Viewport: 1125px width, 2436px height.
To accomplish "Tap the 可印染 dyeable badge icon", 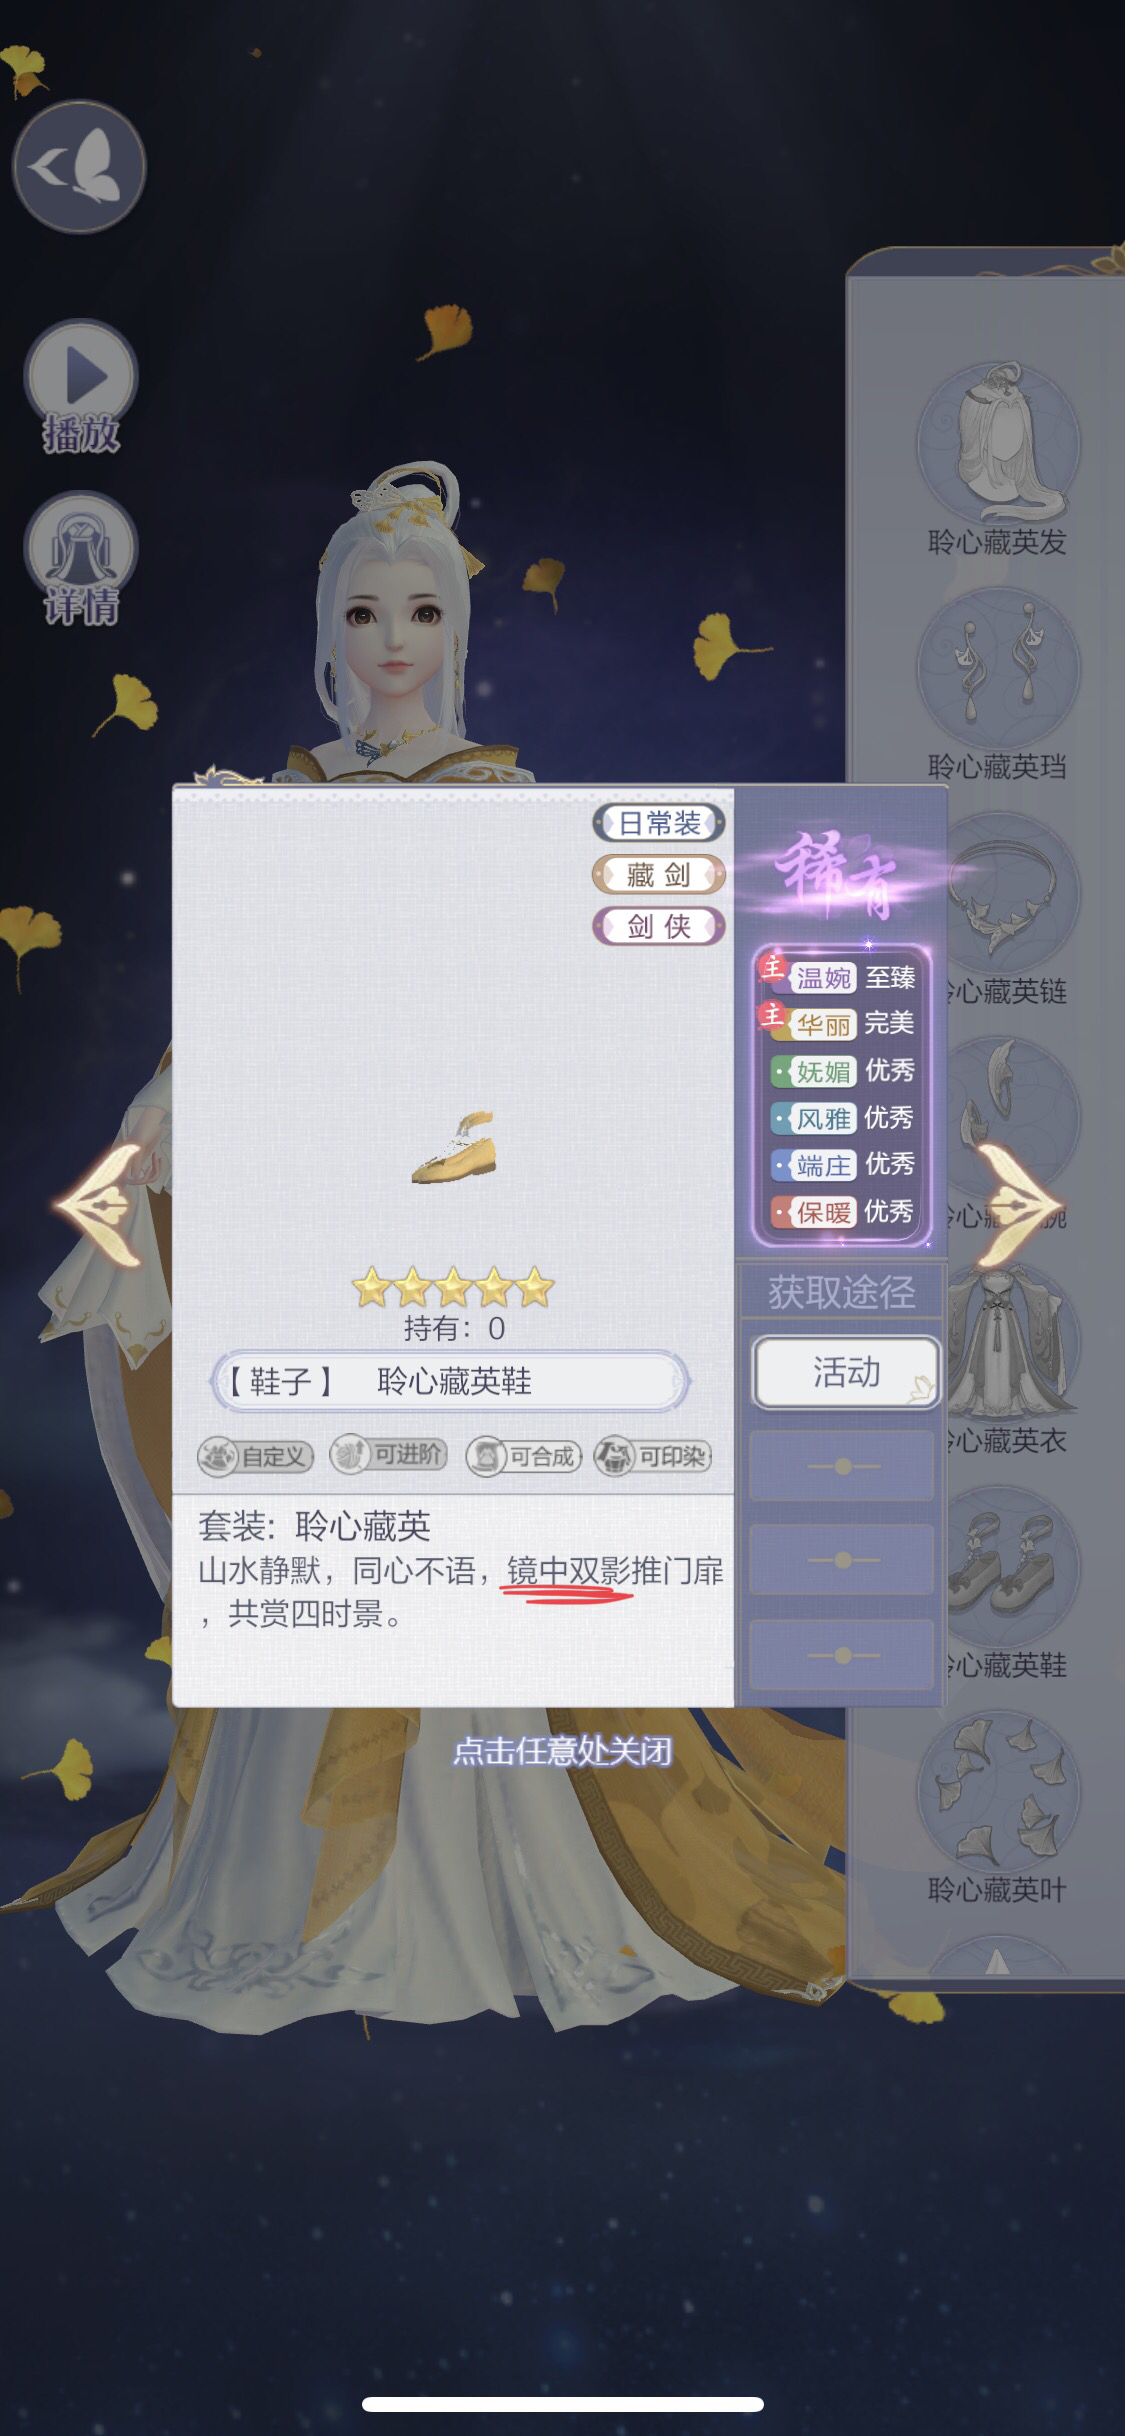I will click(x=653, y=1456).
